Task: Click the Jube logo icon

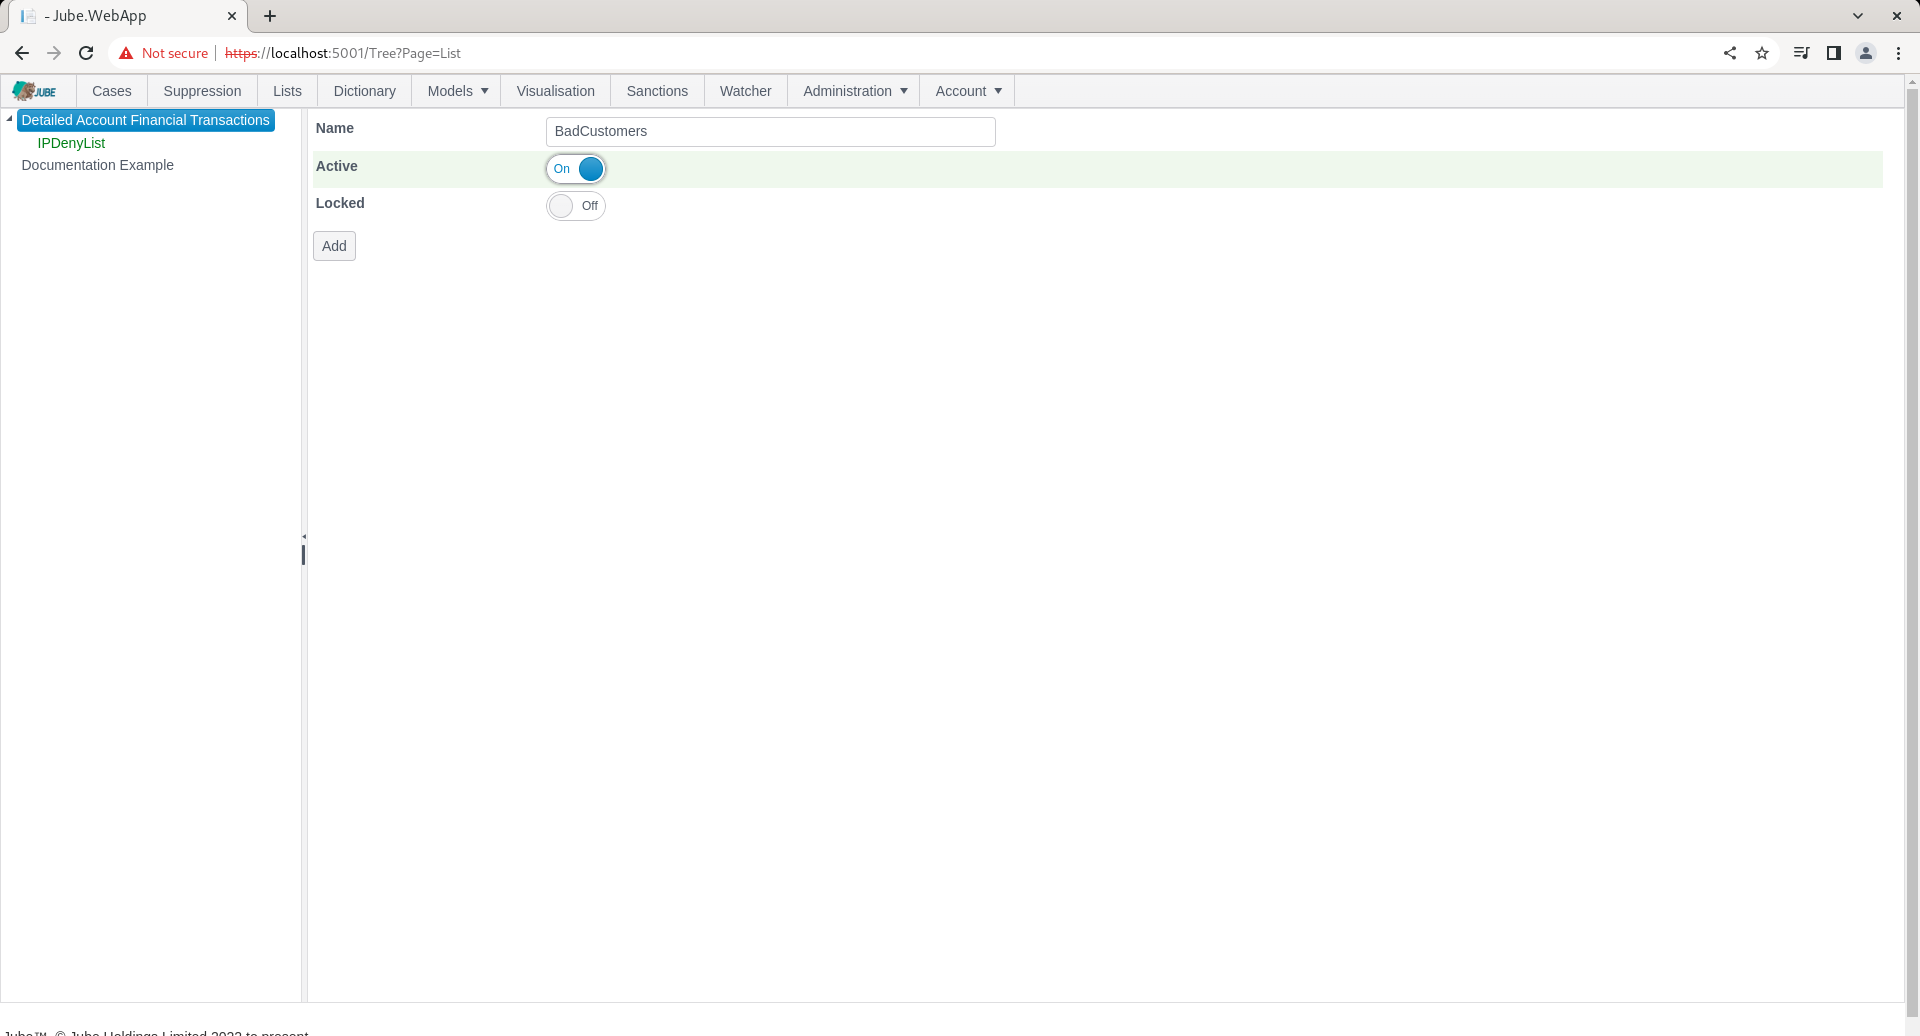Action: [x=35, y=91]
